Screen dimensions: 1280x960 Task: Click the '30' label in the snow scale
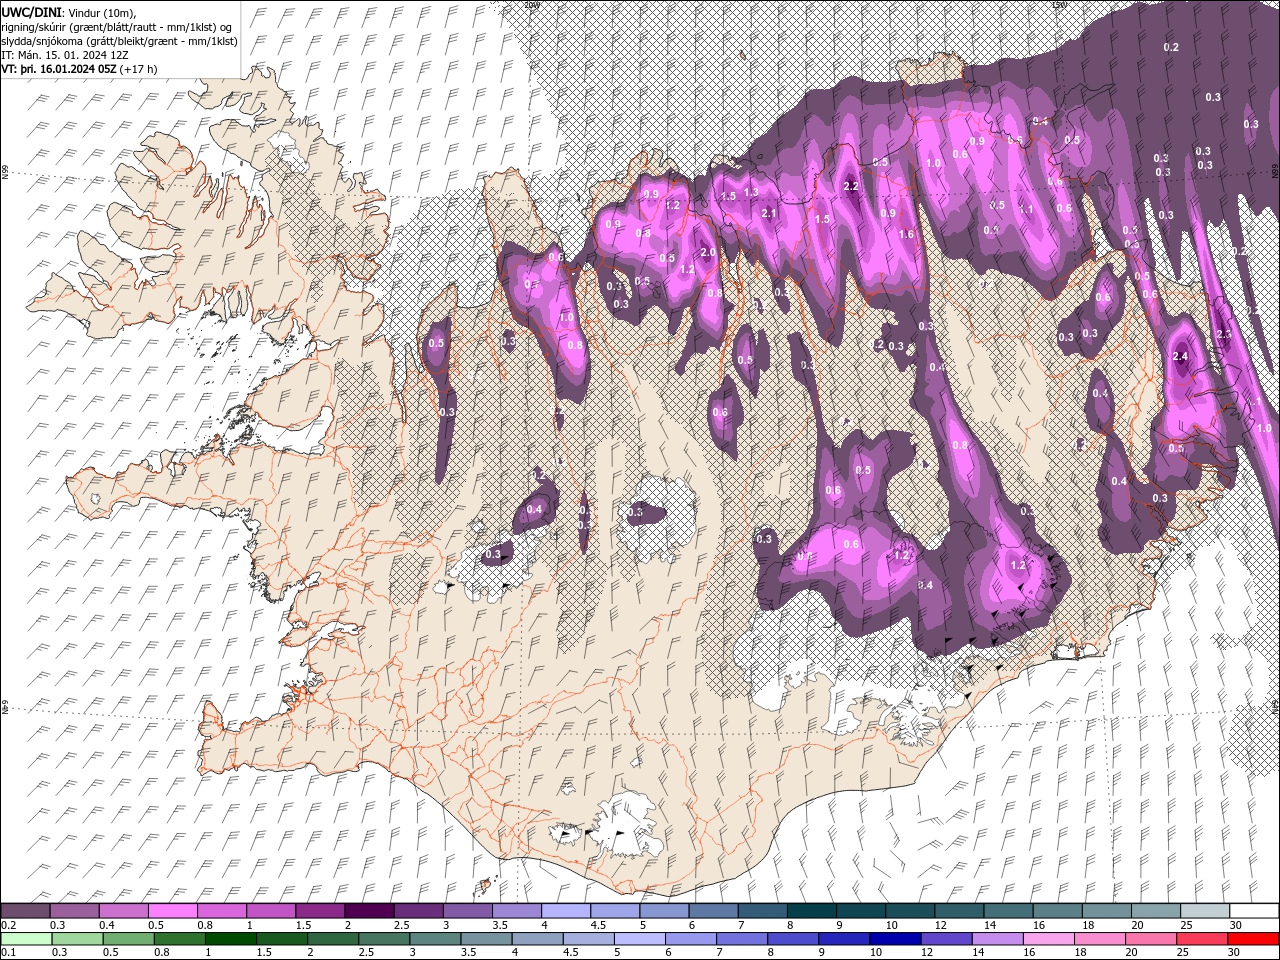click(x=1237, y=925)
